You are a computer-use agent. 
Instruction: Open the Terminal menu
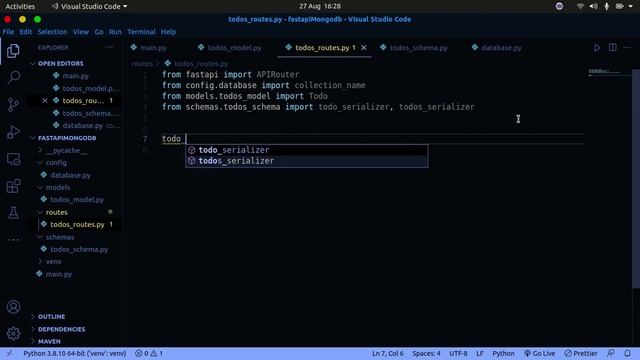coord(141,32)
